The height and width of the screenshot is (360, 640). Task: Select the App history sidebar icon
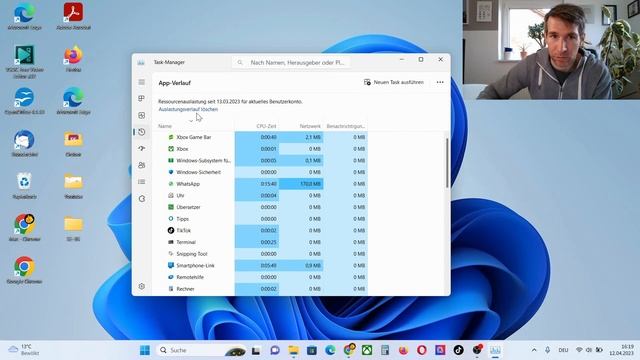(142, 132)
